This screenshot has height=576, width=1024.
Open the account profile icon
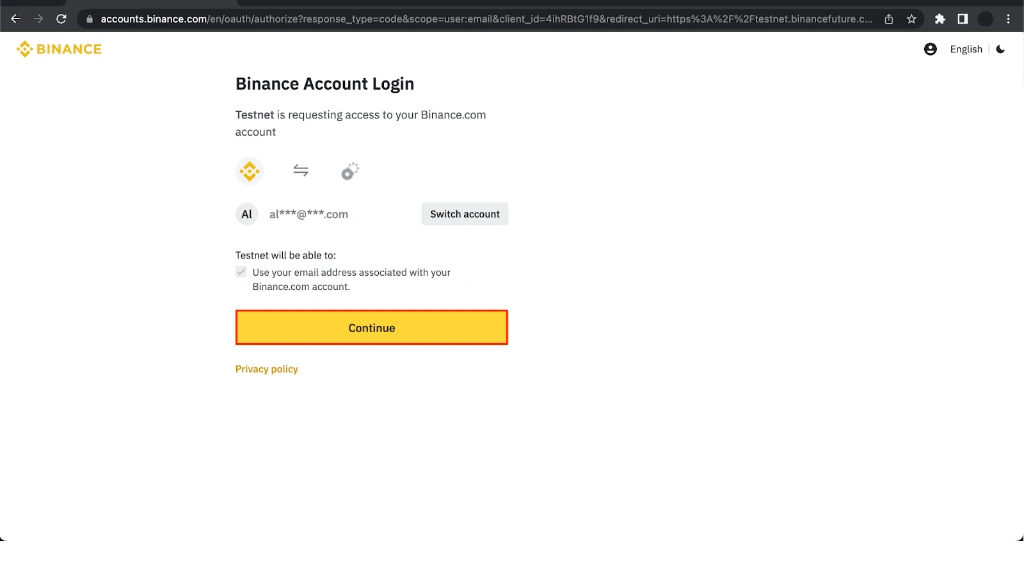(930, 49)
